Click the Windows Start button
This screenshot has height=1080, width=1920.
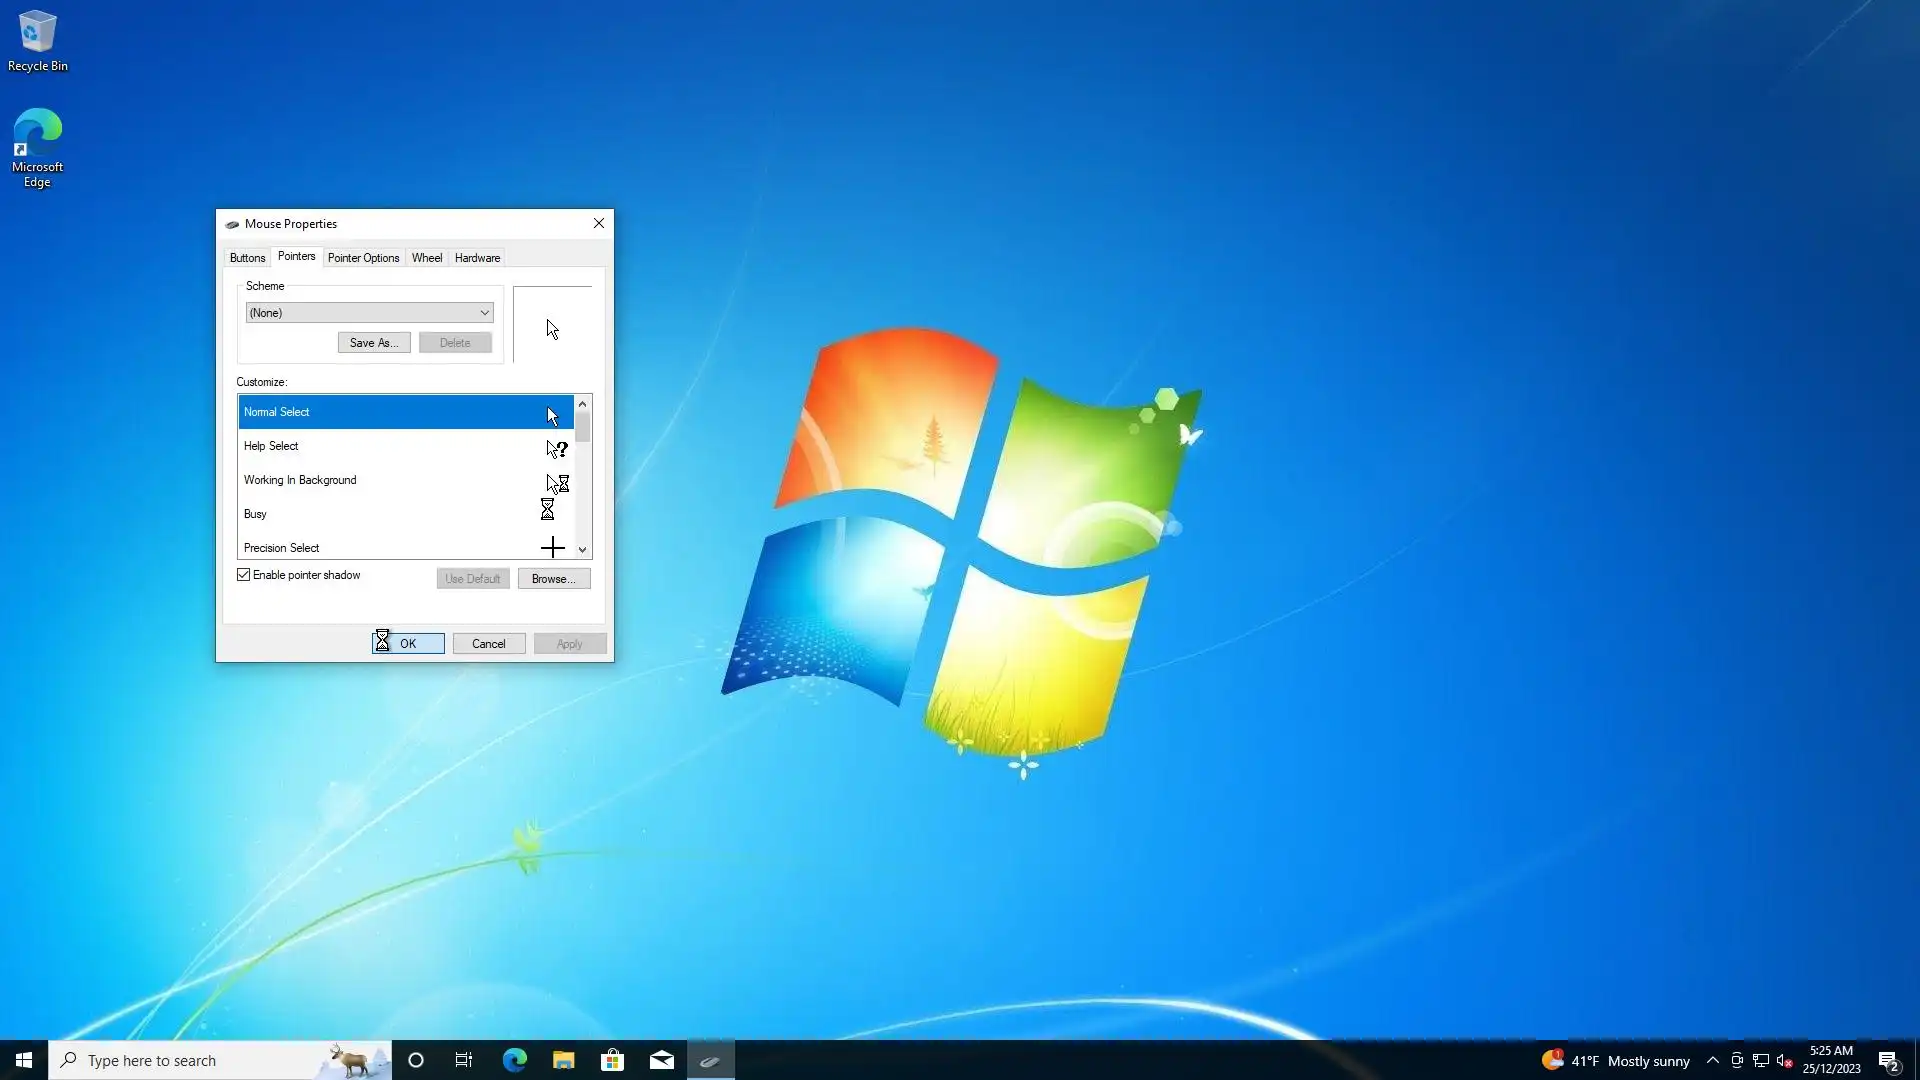coord(24,1060)
